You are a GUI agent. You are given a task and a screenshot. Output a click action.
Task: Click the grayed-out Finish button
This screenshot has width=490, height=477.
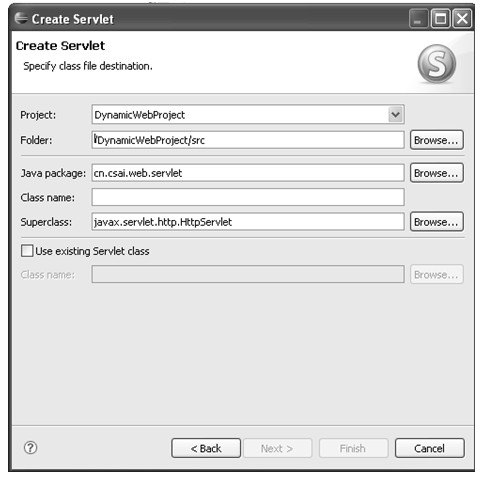coord(353,448)
